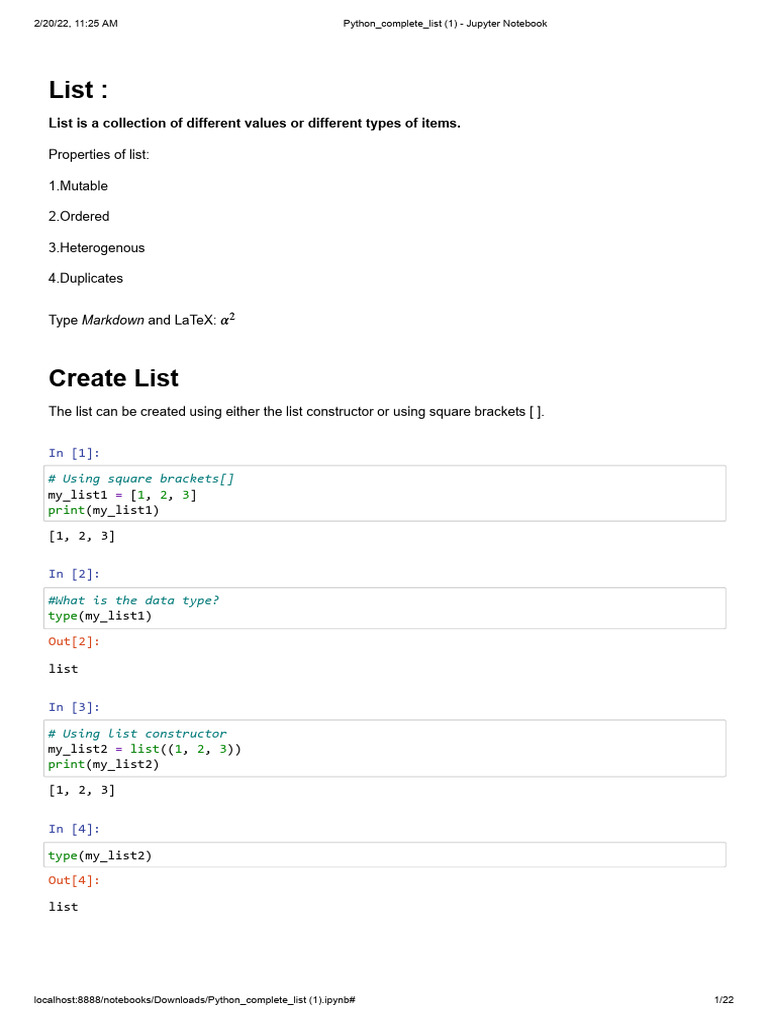Click the first code cell with my_list1
This screenshot has height=1024, width=768.
pos(385,494)
